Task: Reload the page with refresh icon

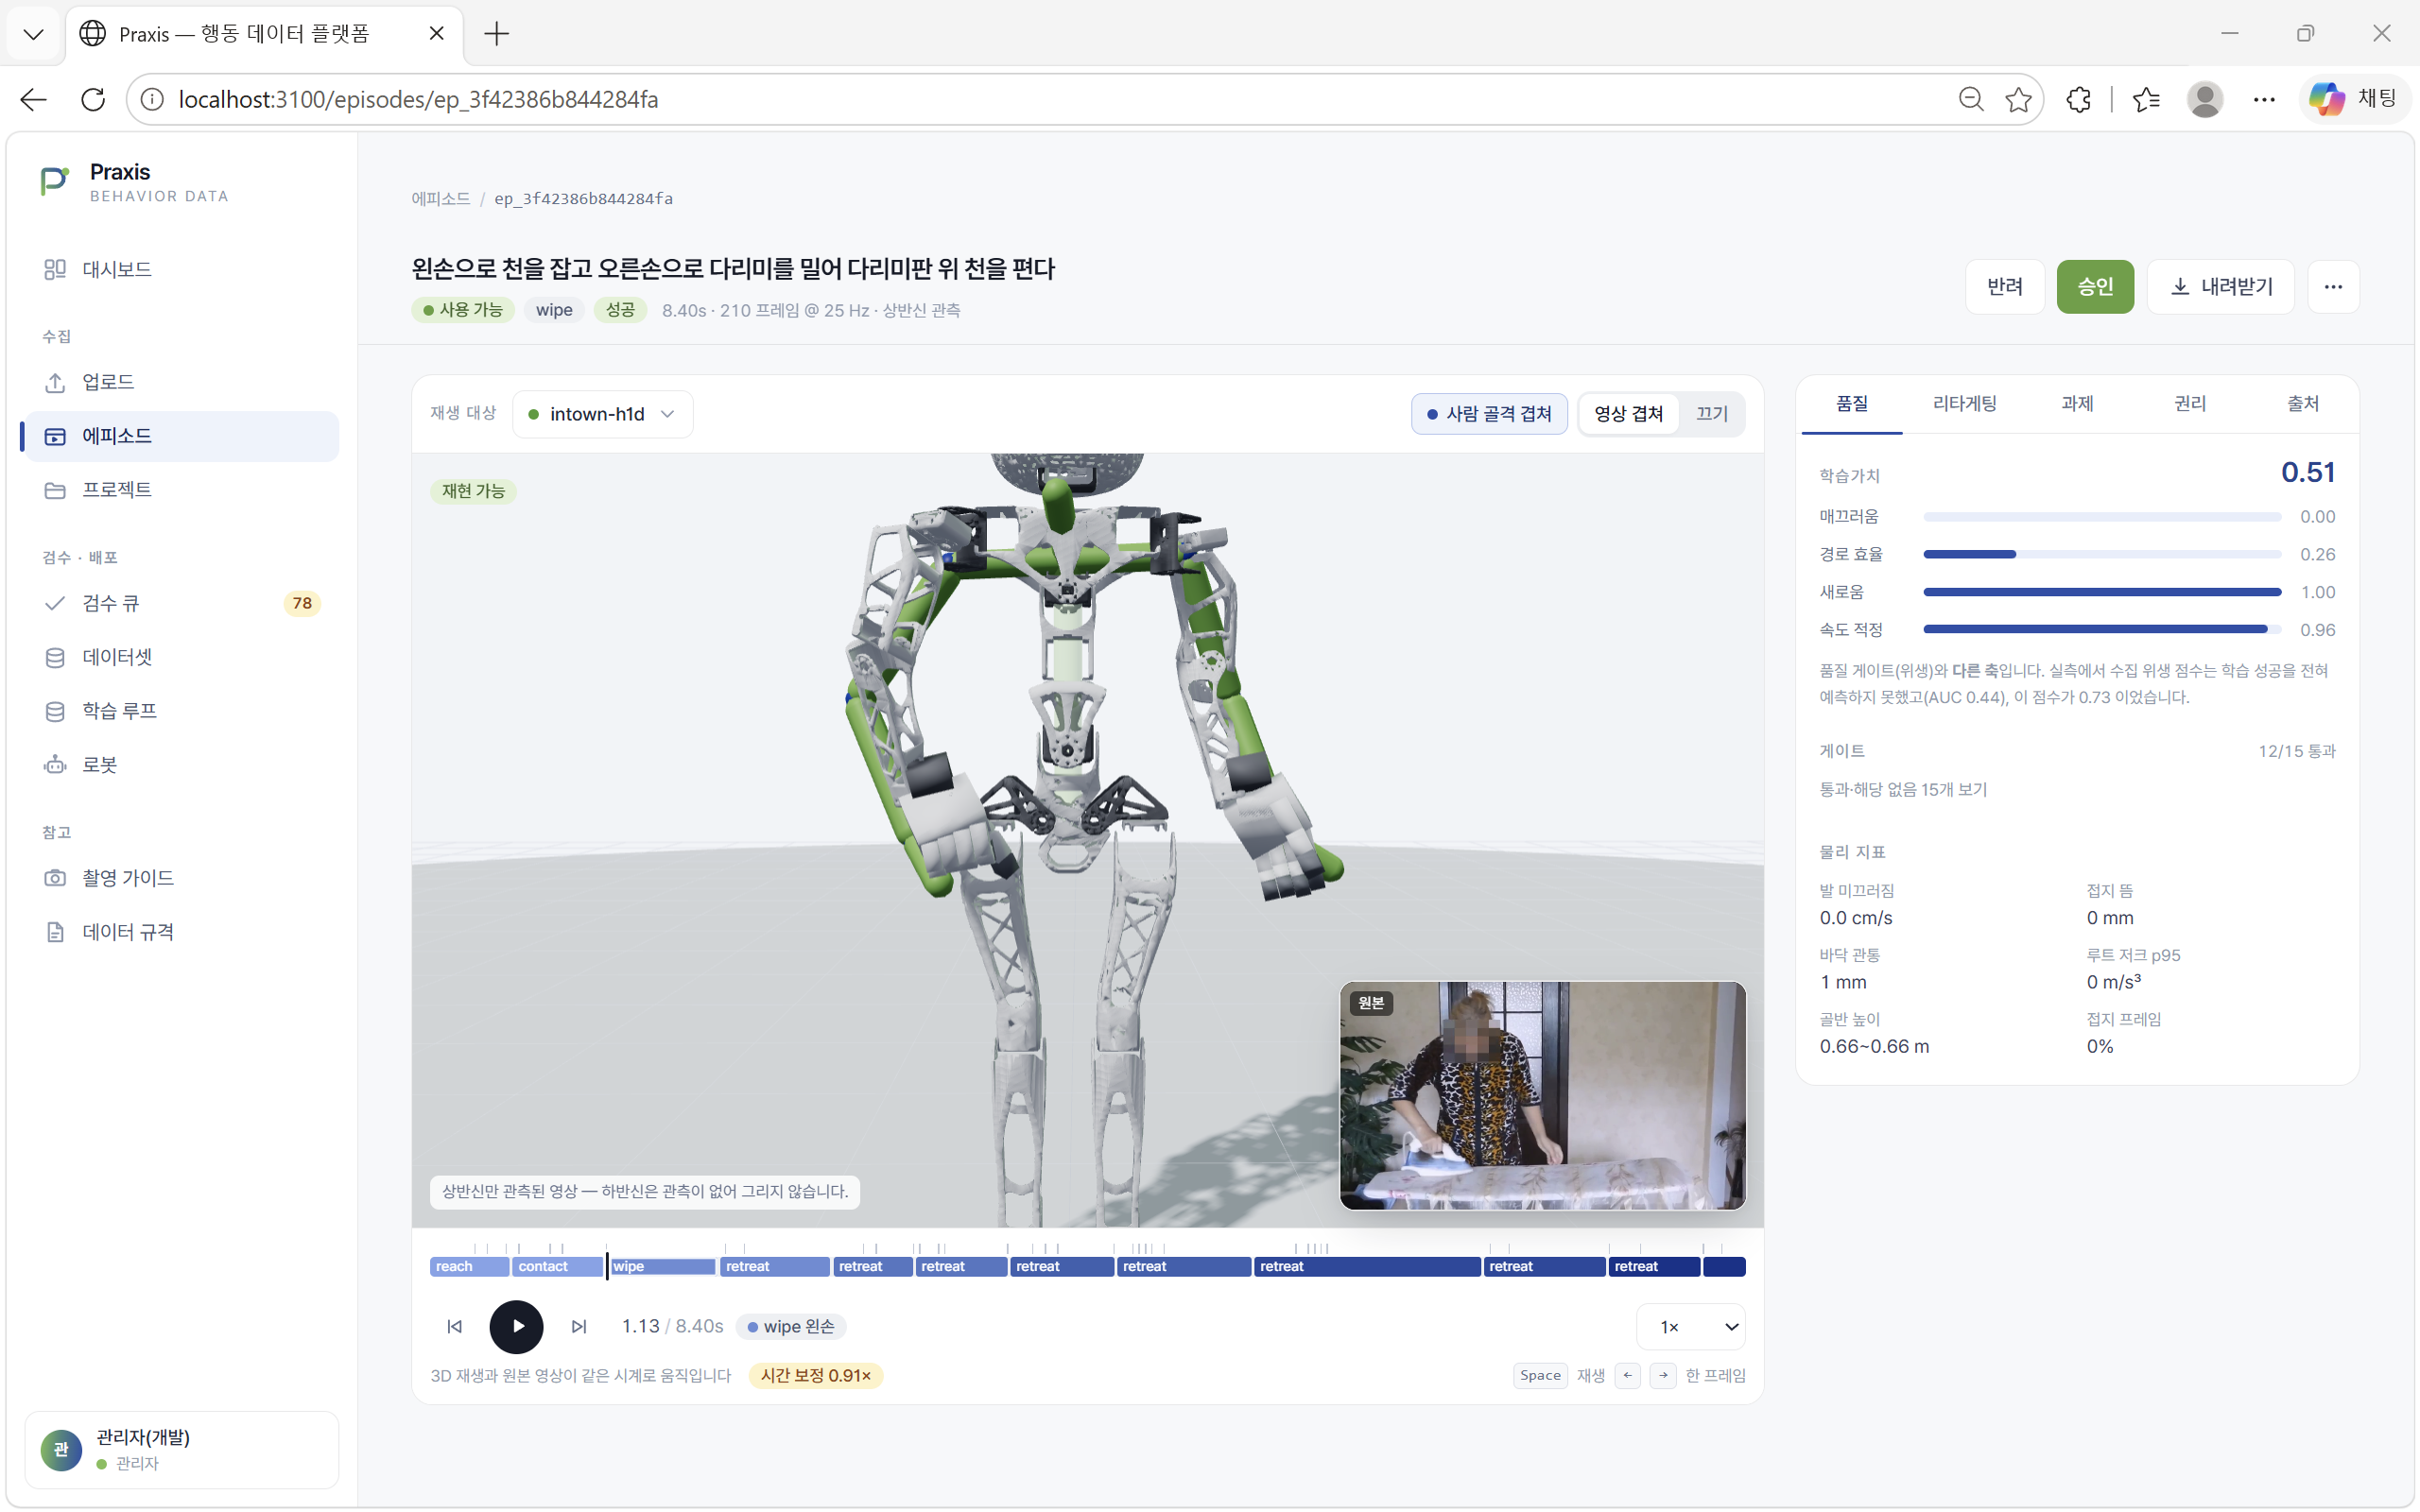Action: pos(93,99)
